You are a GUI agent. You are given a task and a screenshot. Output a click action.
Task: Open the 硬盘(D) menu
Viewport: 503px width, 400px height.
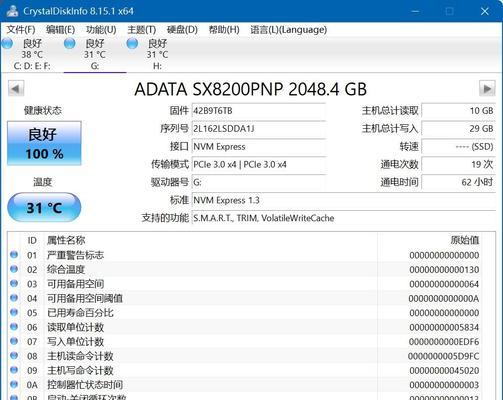pos(182,30)
